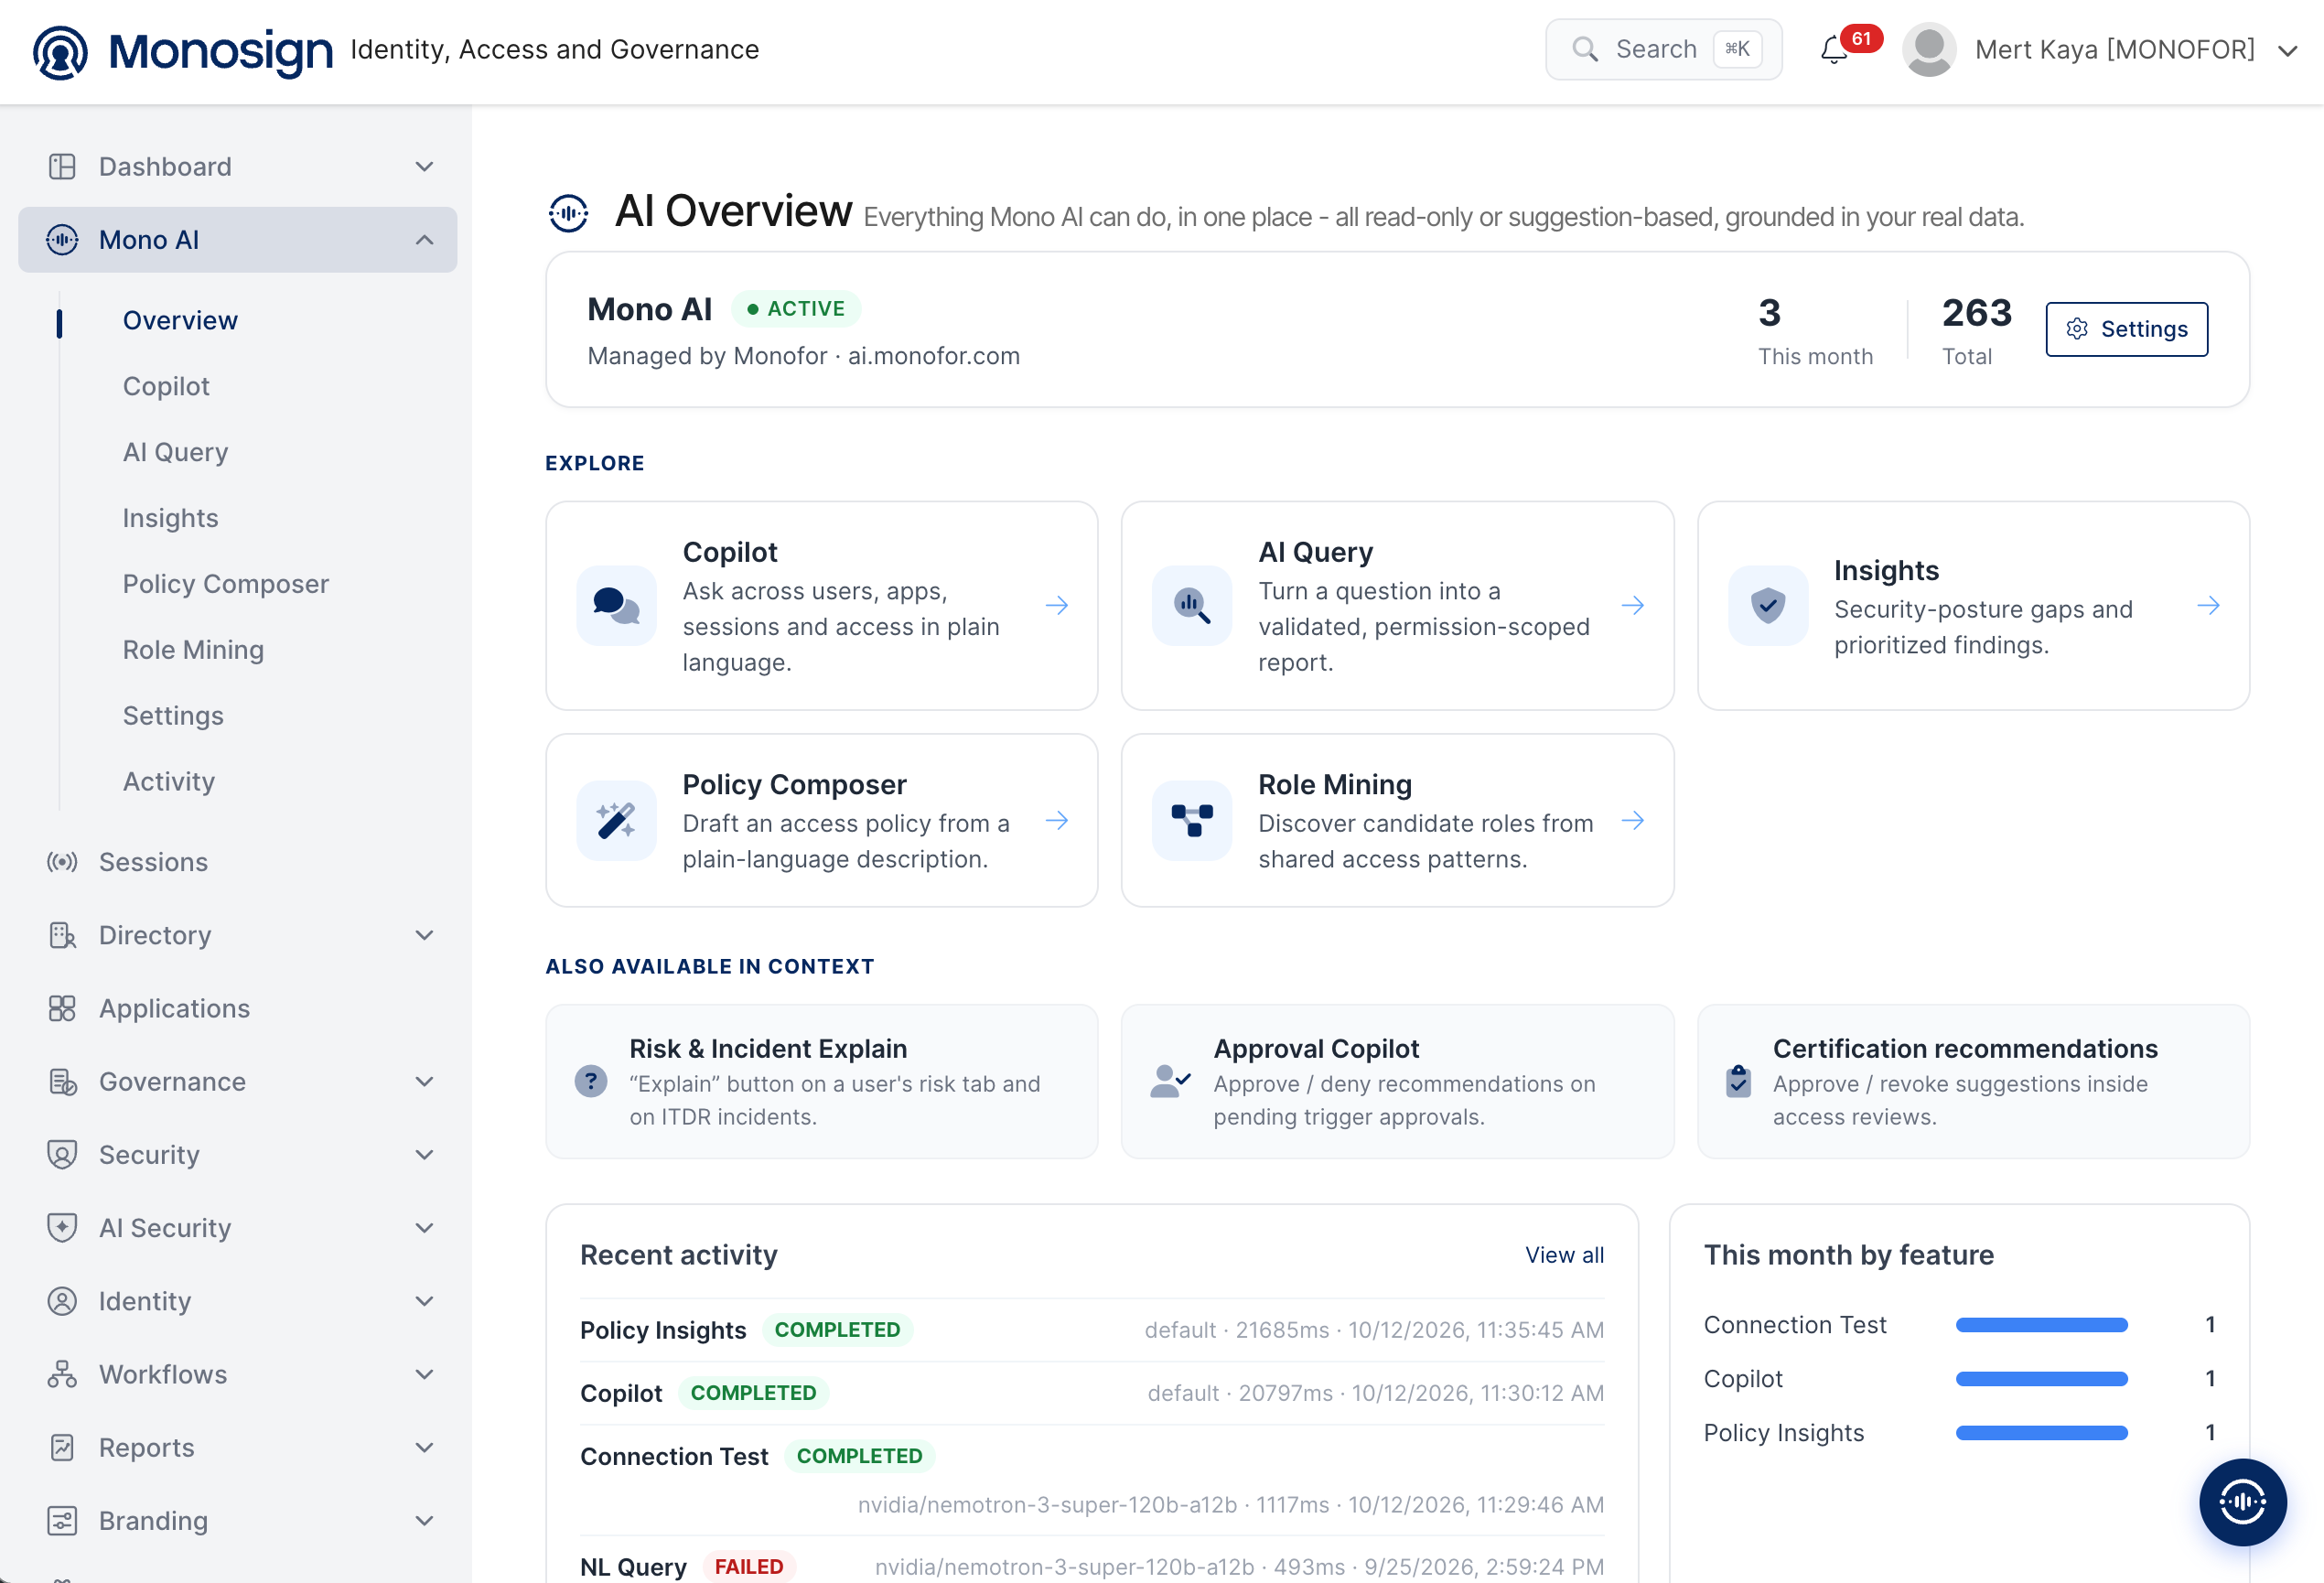
Task: Click the Sessions broadcast icon in sidebar
Action: pos(62,862)
